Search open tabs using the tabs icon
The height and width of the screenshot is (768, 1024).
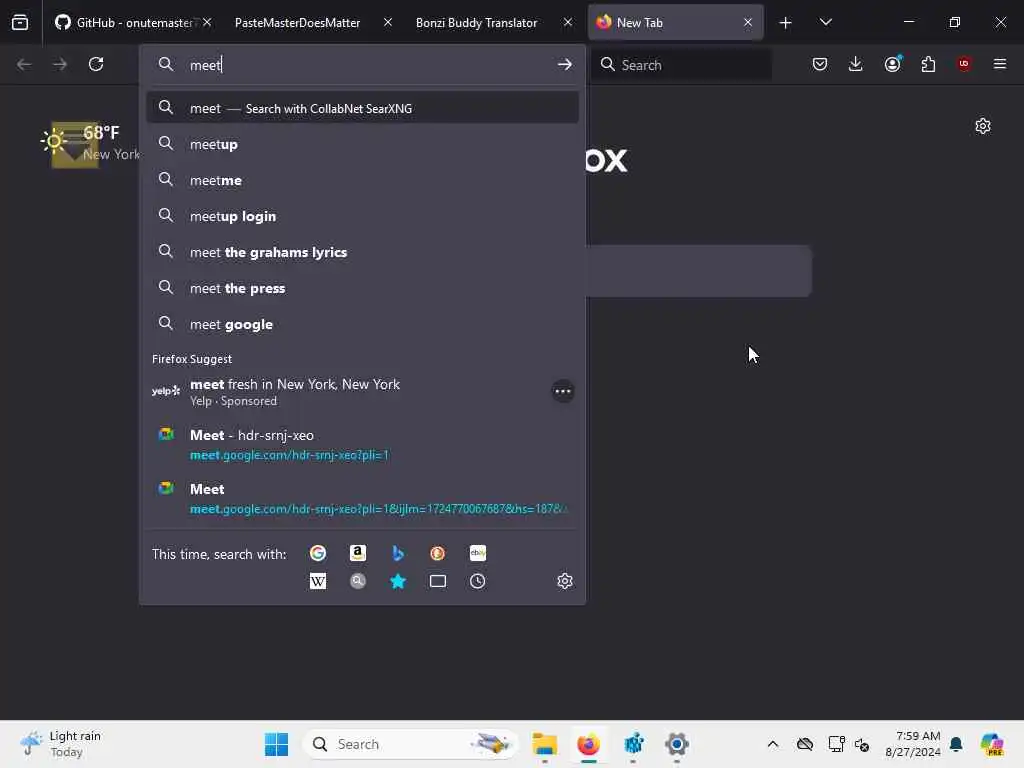438,581
